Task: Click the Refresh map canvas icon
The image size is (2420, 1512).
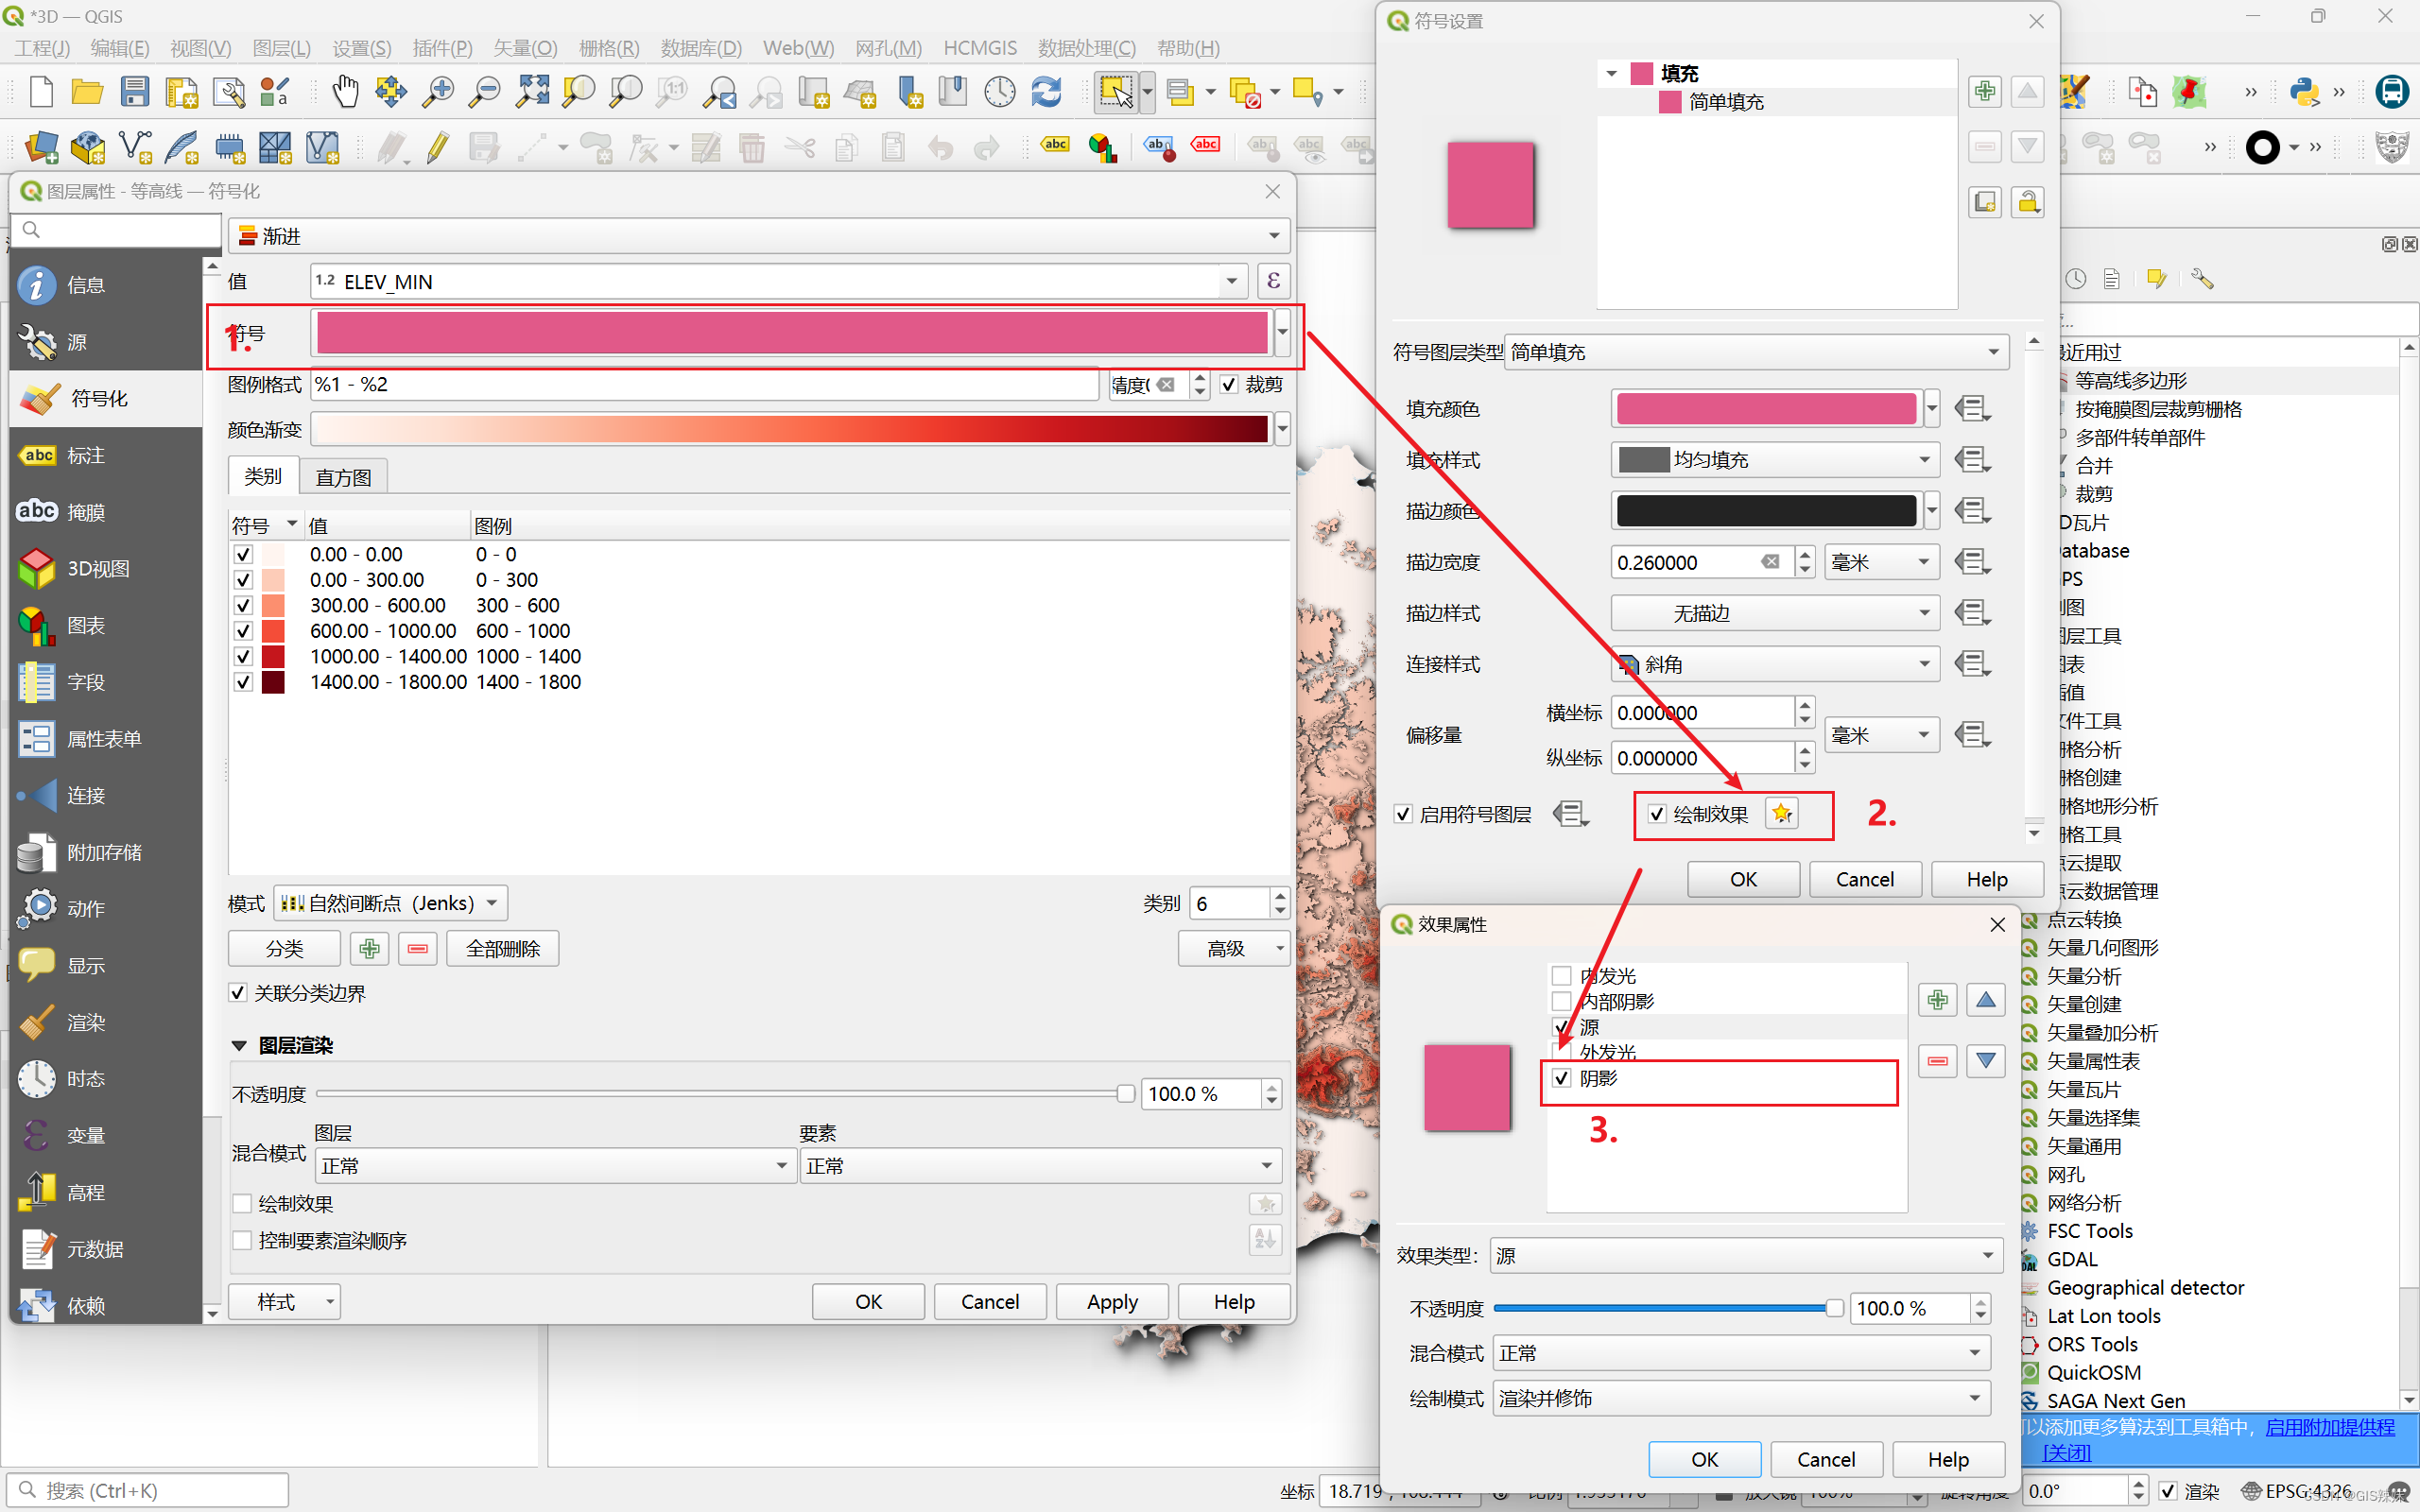Action: (1046, 92)
